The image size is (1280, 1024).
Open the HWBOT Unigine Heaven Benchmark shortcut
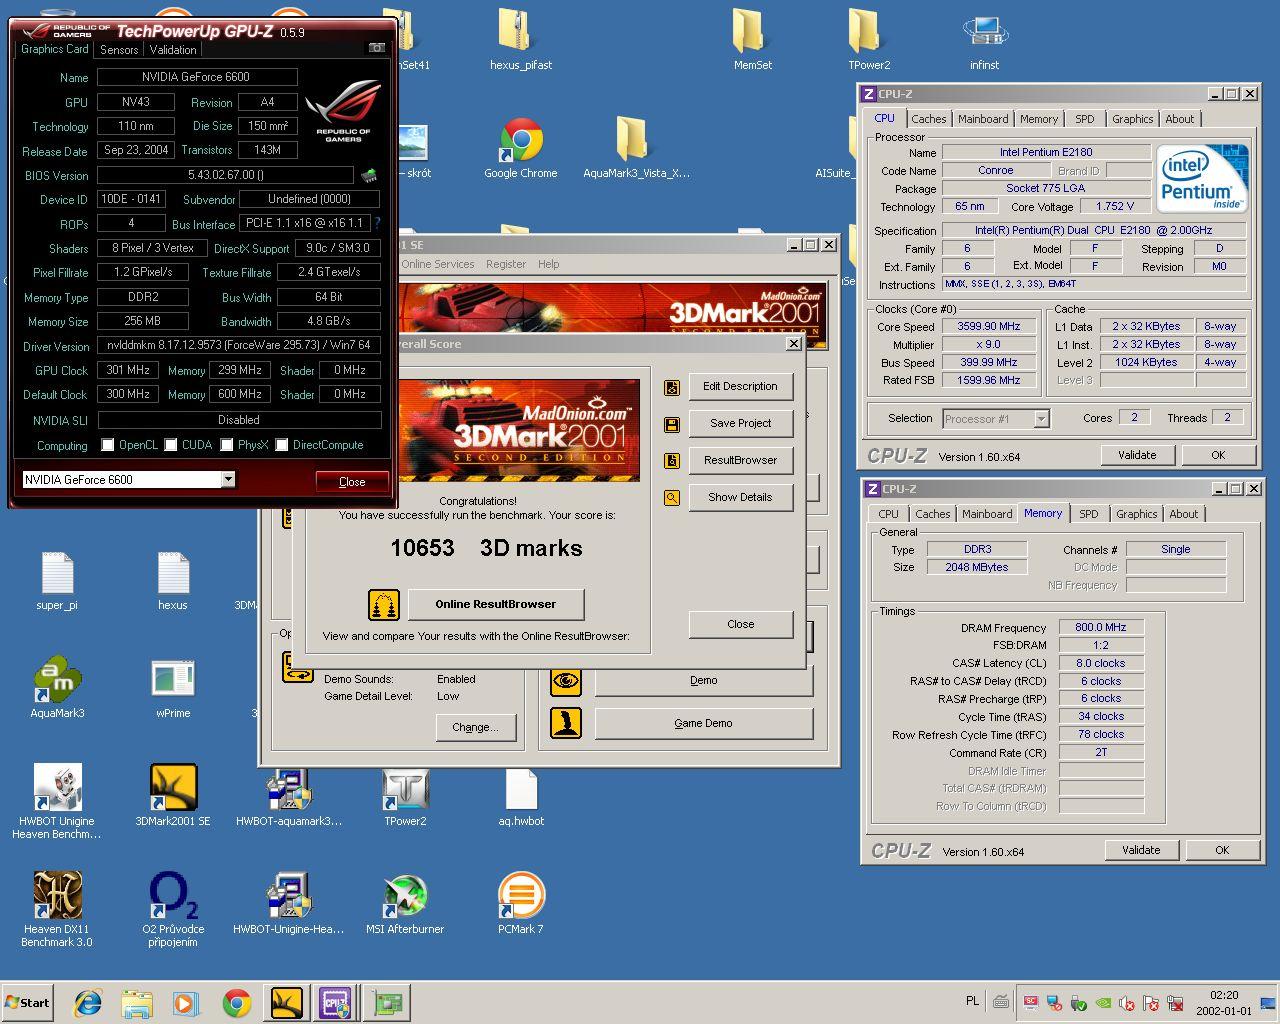[x=57, y=801]
